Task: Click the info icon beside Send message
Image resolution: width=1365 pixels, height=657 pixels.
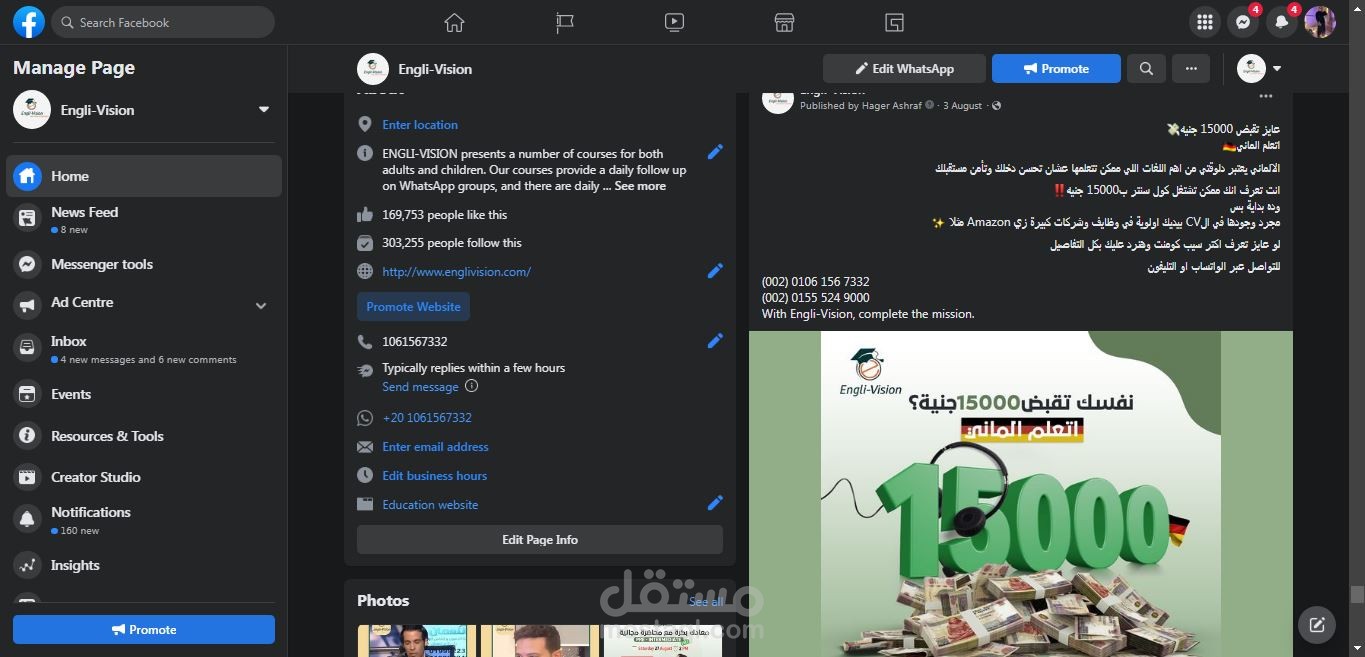Action: coord(472,386)
